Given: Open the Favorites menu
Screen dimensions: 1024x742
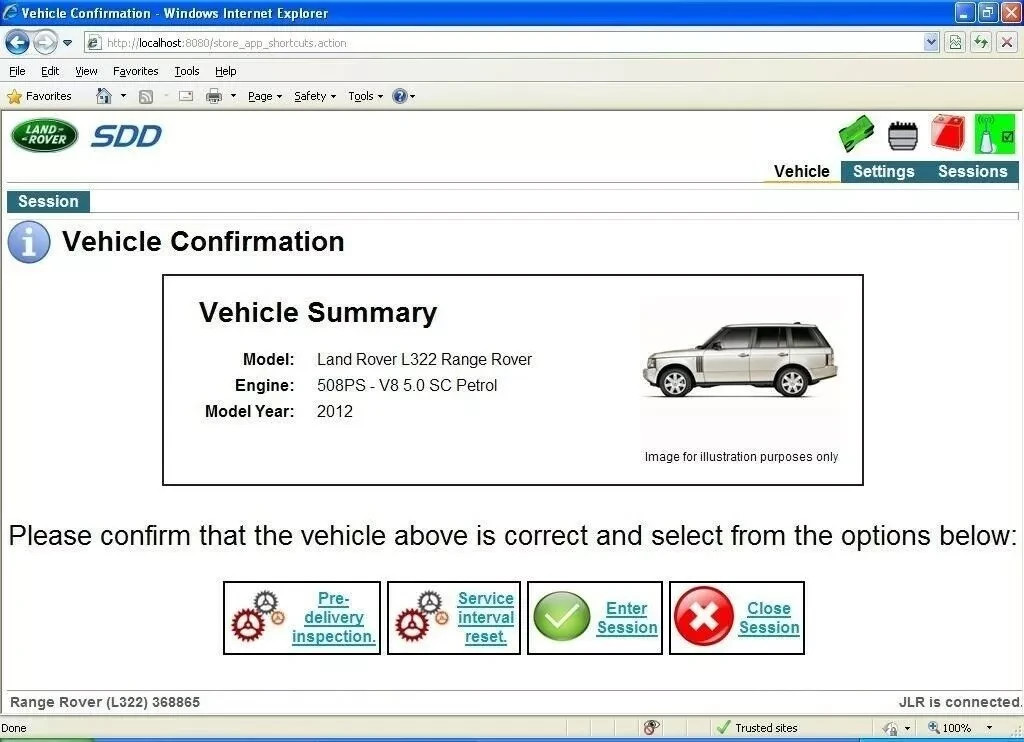Looking at the screenshot, I should pos(135,71).
